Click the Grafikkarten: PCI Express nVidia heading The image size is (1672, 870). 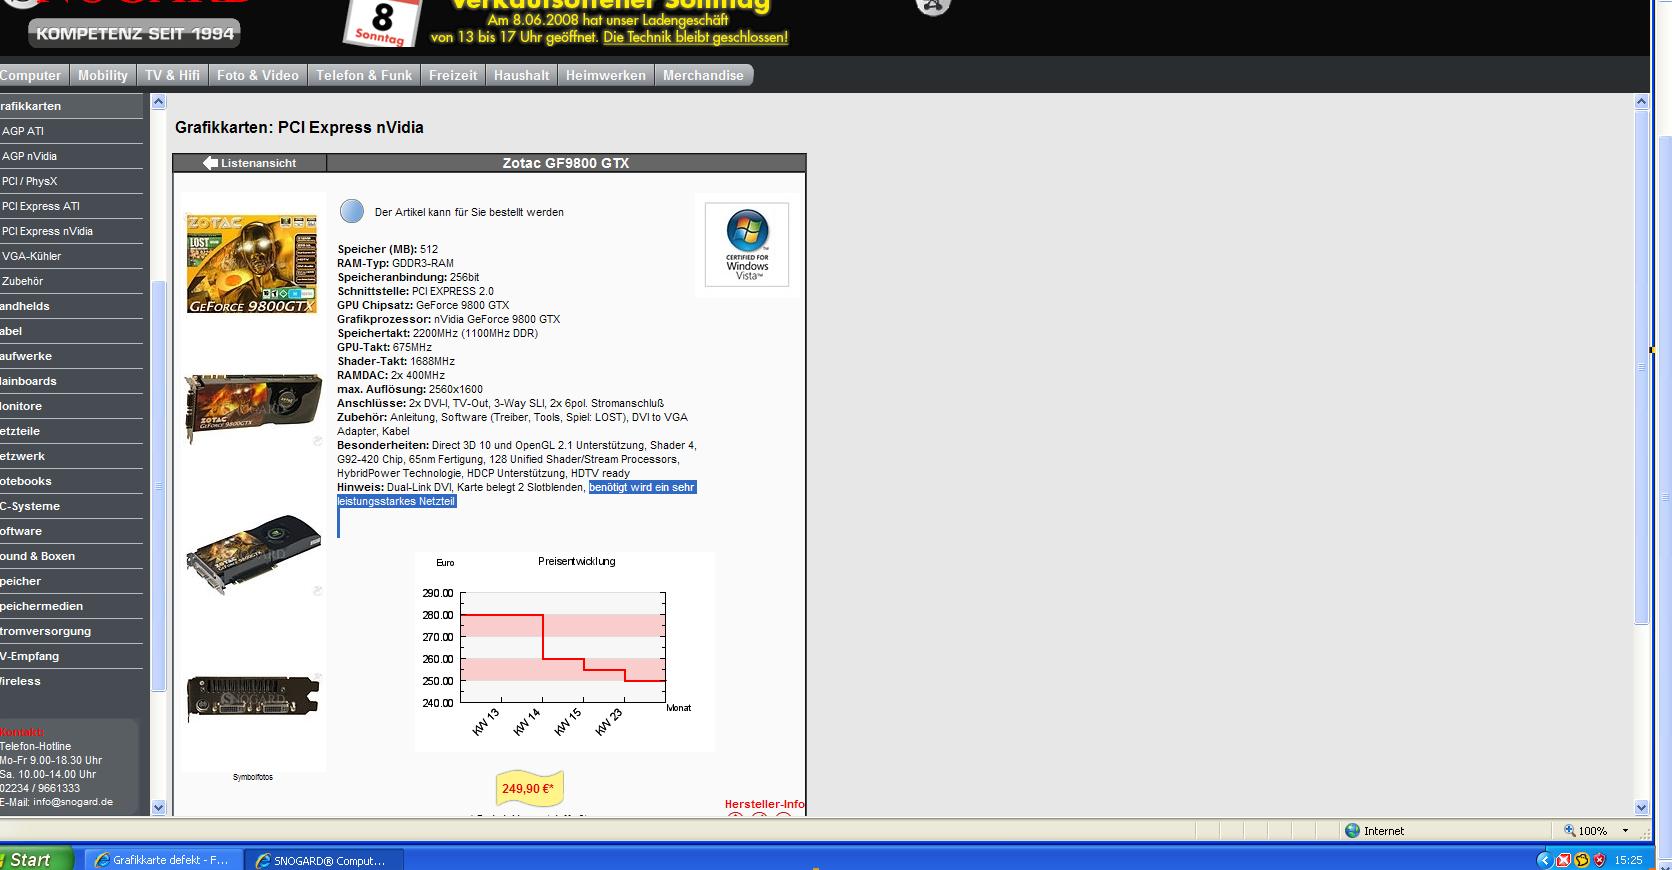tap(299, 127)
